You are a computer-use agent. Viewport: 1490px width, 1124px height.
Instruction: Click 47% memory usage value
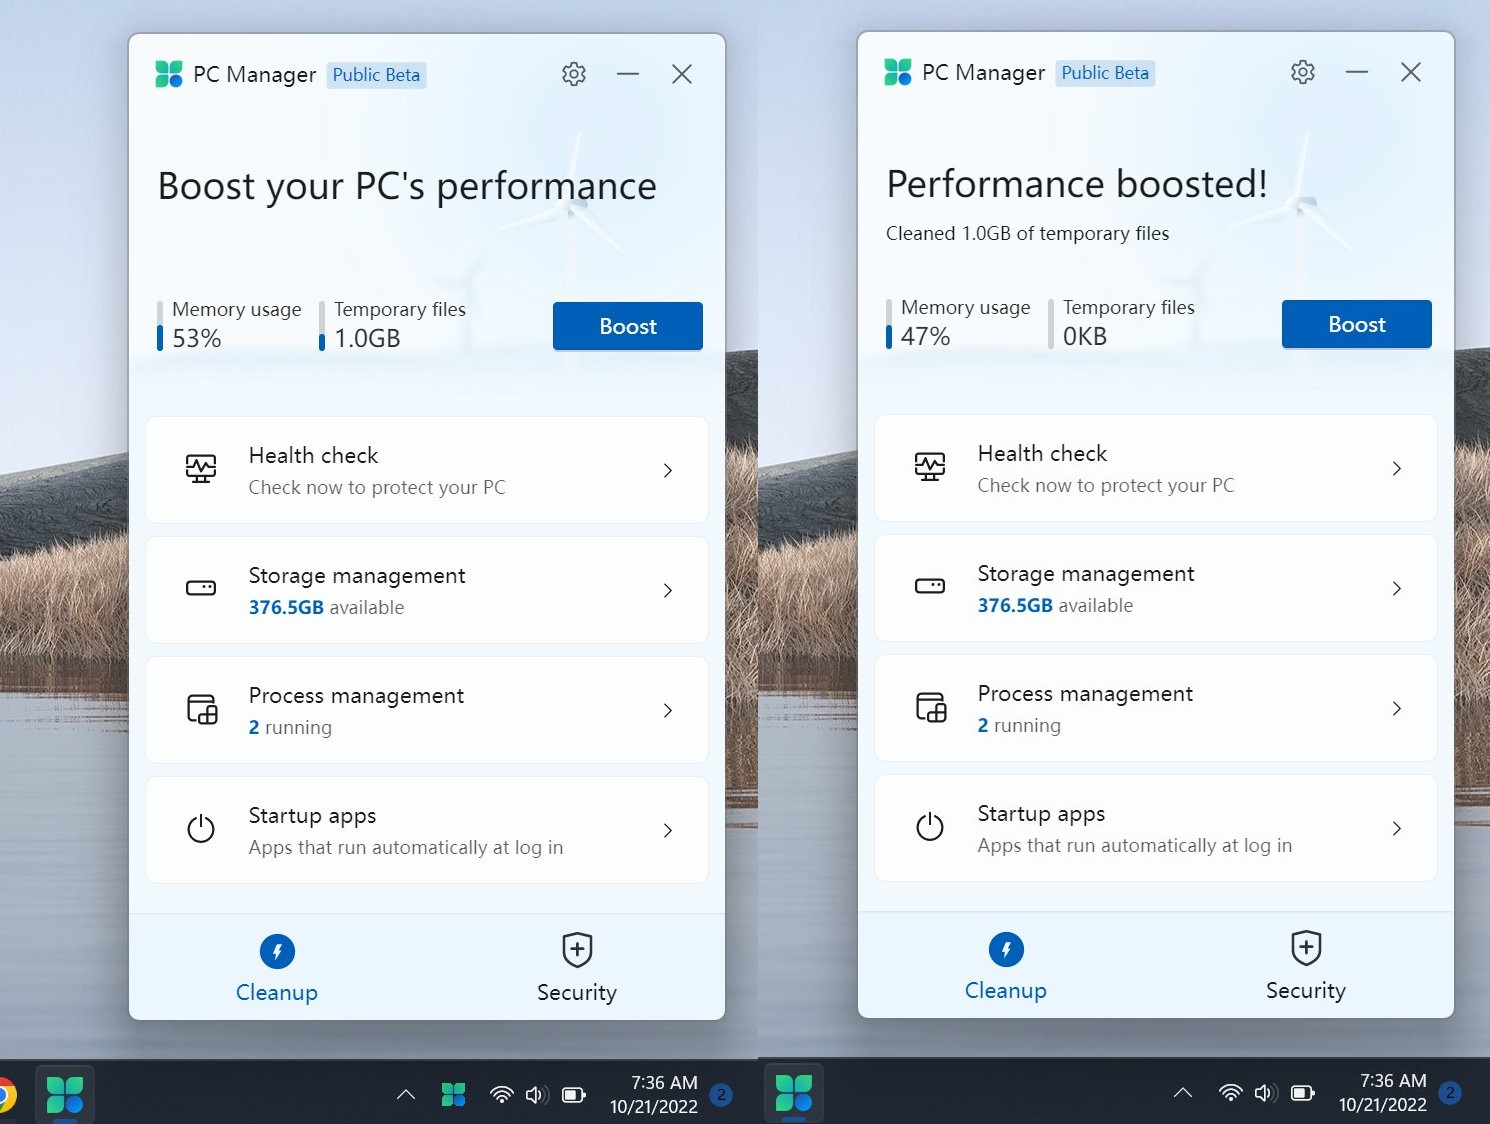[926, 336]
